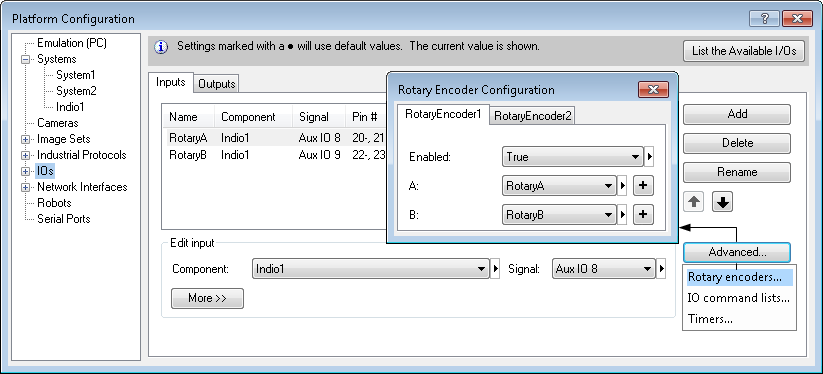Click List the Available I/Os button
Viewport: 823px width, 374px height.
(744, 51)
